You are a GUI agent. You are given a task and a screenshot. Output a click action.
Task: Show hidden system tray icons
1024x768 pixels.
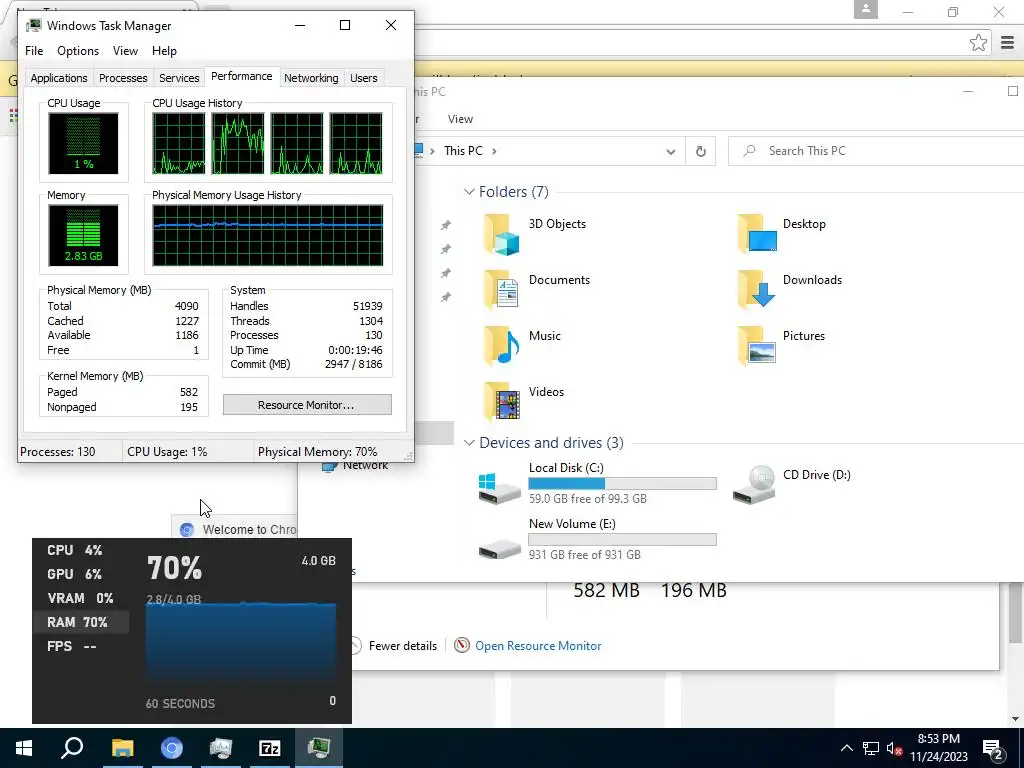click(x=846, y=748)
